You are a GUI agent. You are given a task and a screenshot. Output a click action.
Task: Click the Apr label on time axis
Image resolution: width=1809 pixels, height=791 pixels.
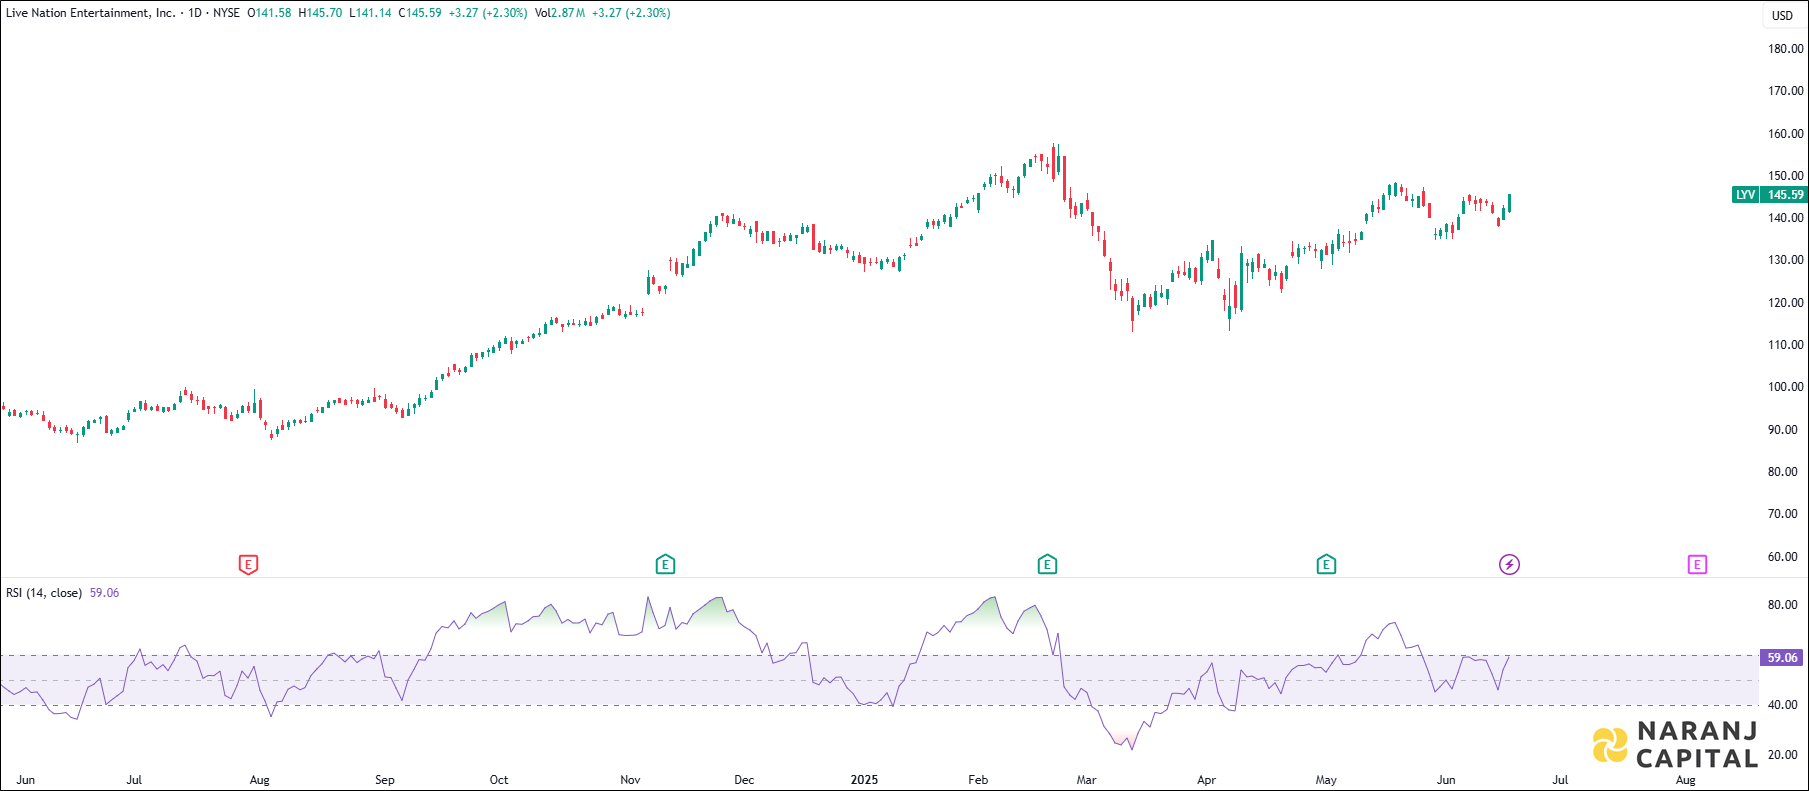[x=1207, y=780]
